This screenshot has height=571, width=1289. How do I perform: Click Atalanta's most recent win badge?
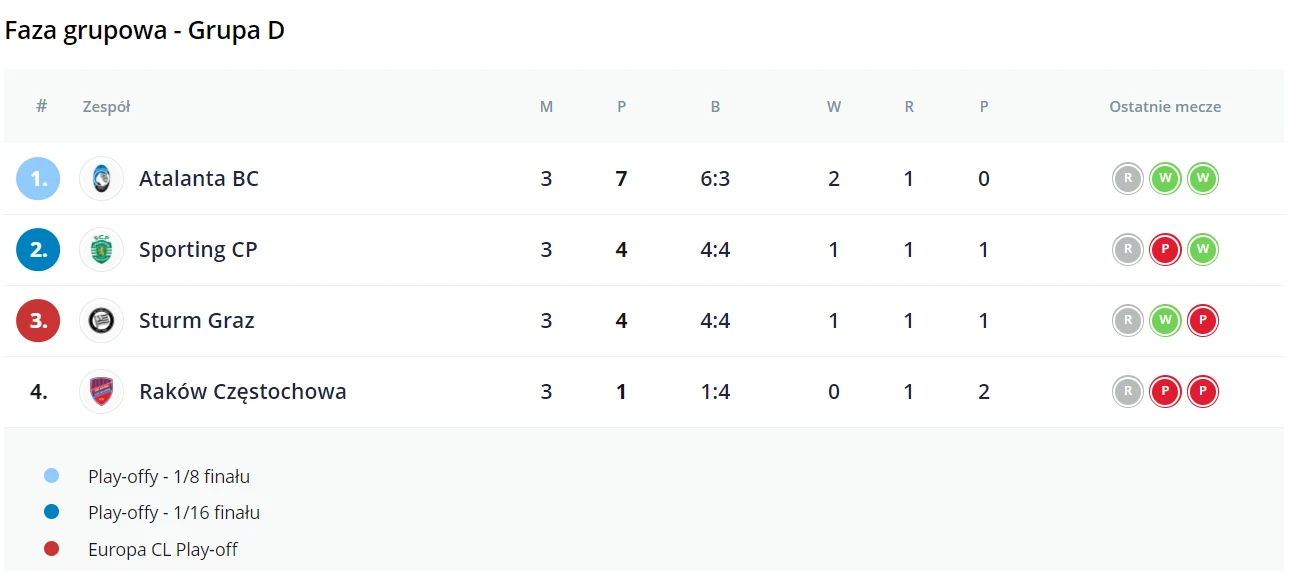coord(1202,179)
